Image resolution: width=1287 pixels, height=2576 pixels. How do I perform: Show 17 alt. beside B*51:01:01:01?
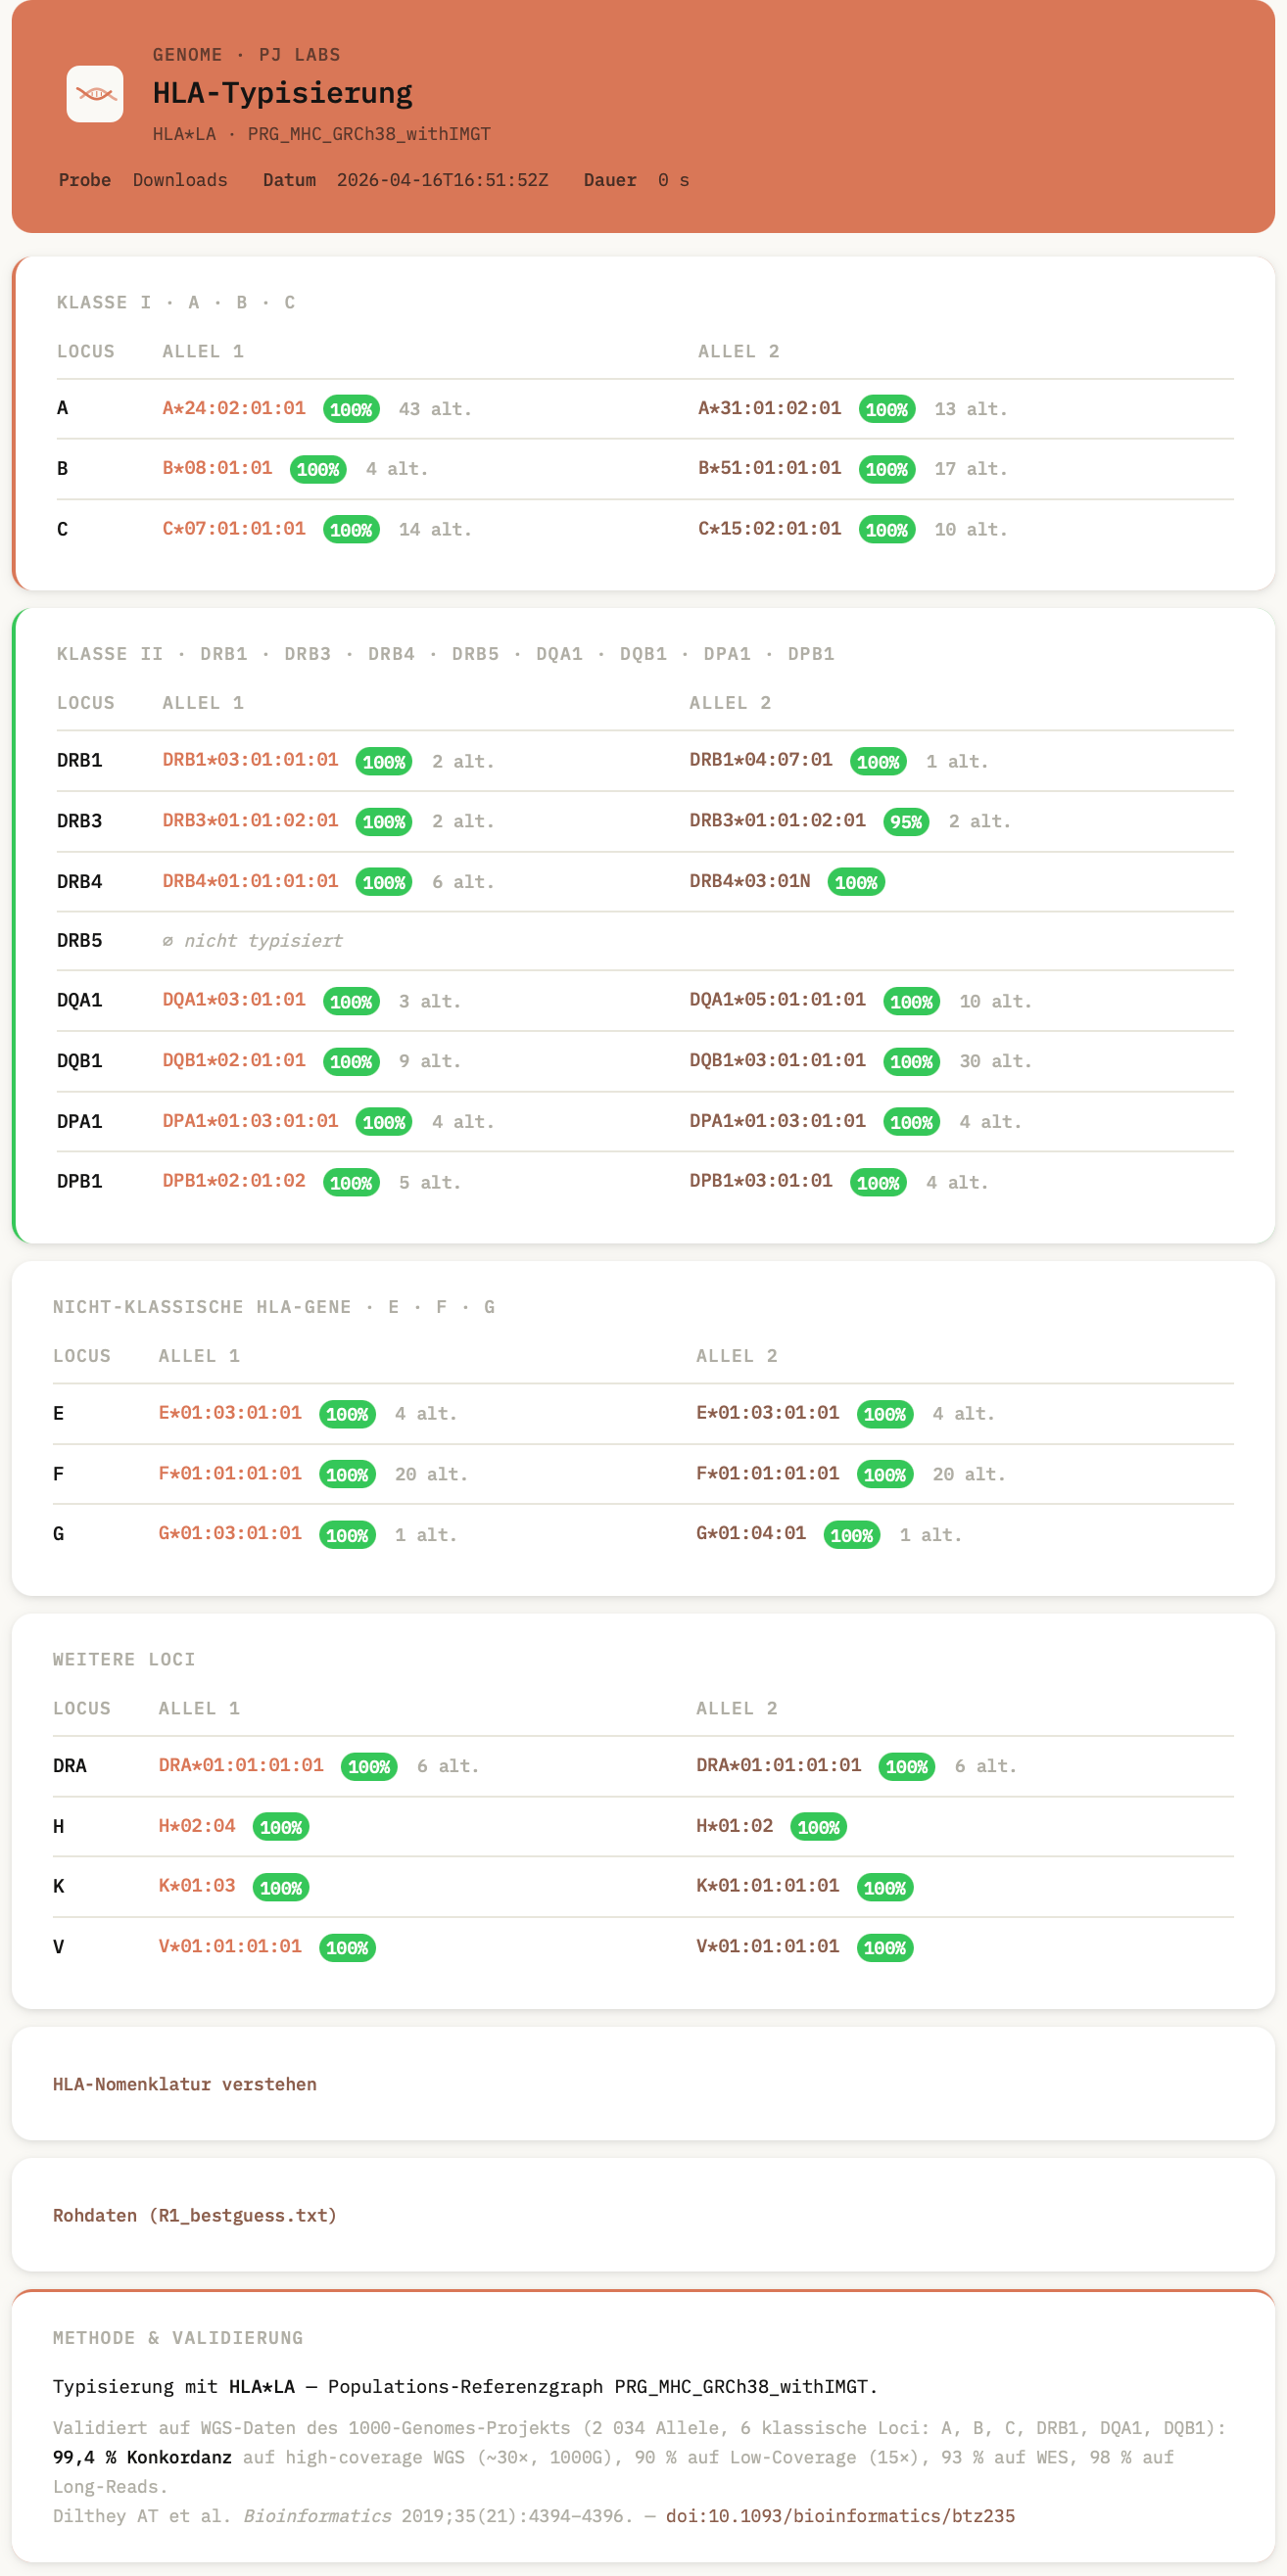[x=970, y=469]
